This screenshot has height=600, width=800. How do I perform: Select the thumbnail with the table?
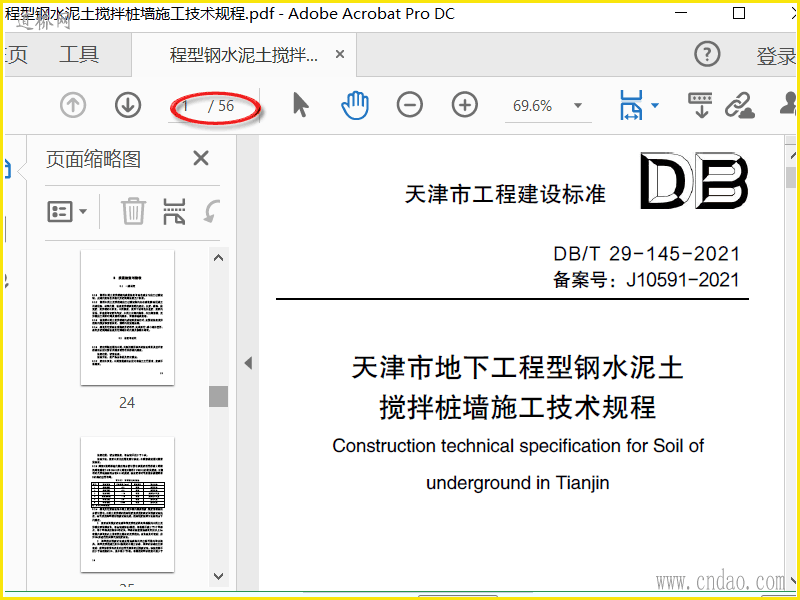tap(128, 505)
